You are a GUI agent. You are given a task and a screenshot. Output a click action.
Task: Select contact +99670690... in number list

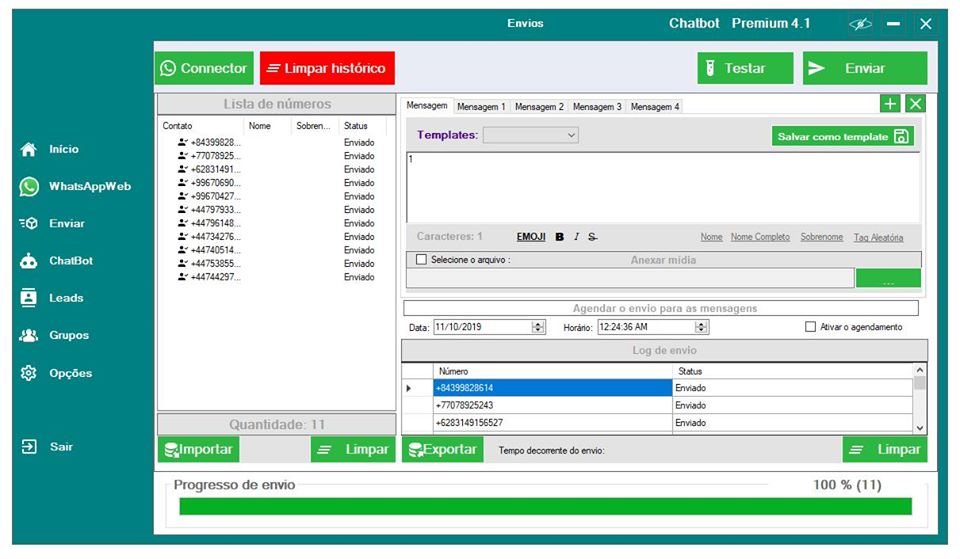point(209,183)
